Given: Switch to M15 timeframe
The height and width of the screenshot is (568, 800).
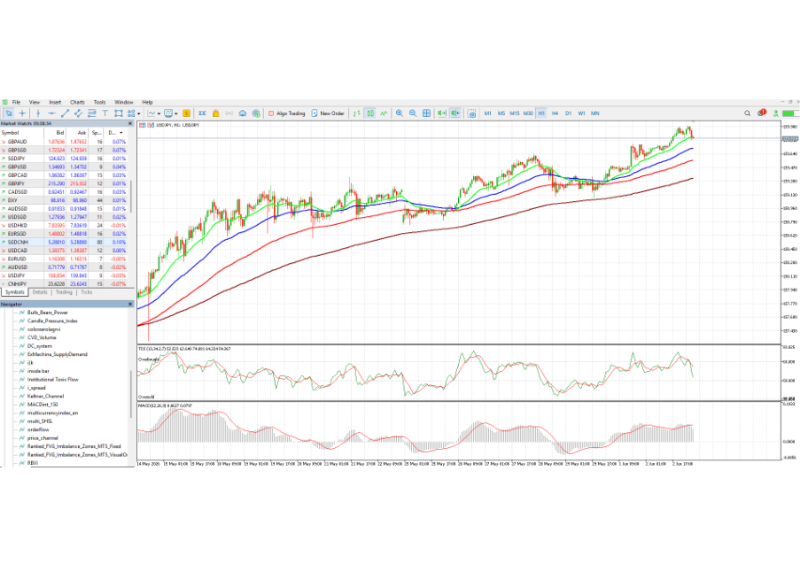Looking at the screenshot, I should click(514, 113).
